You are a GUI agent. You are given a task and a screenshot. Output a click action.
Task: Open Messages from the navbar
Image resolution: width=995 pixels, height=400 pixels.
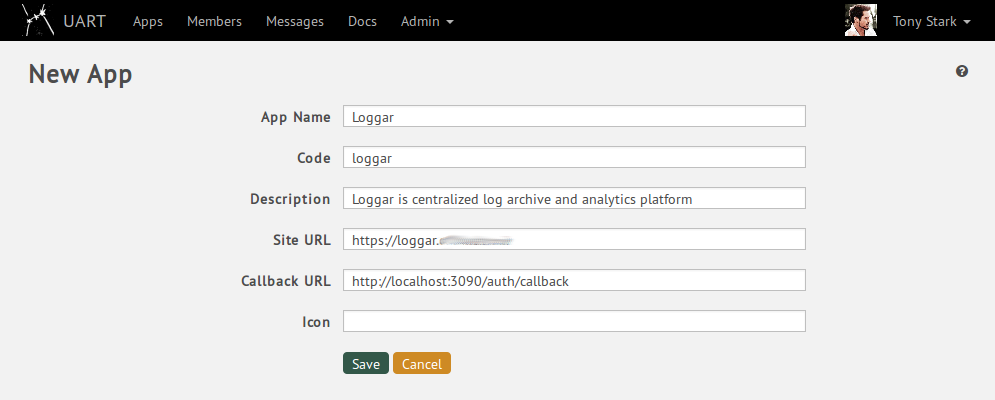point(294,21)
